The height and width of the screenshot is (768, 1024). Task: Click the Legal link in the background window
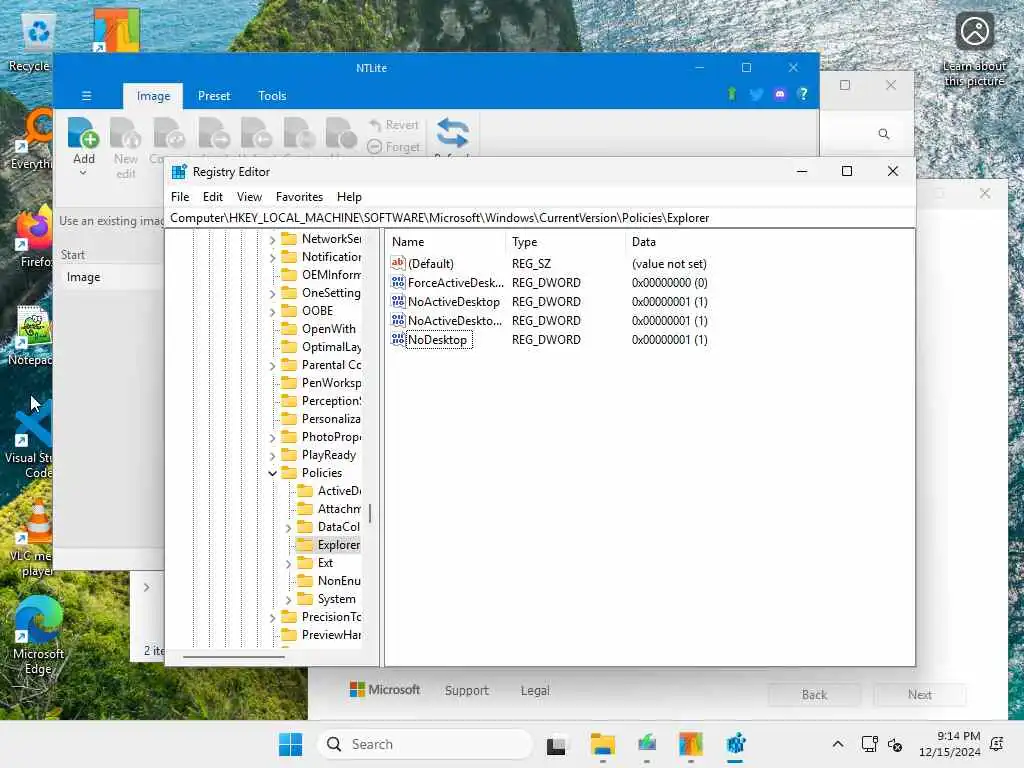coord(535,690)
